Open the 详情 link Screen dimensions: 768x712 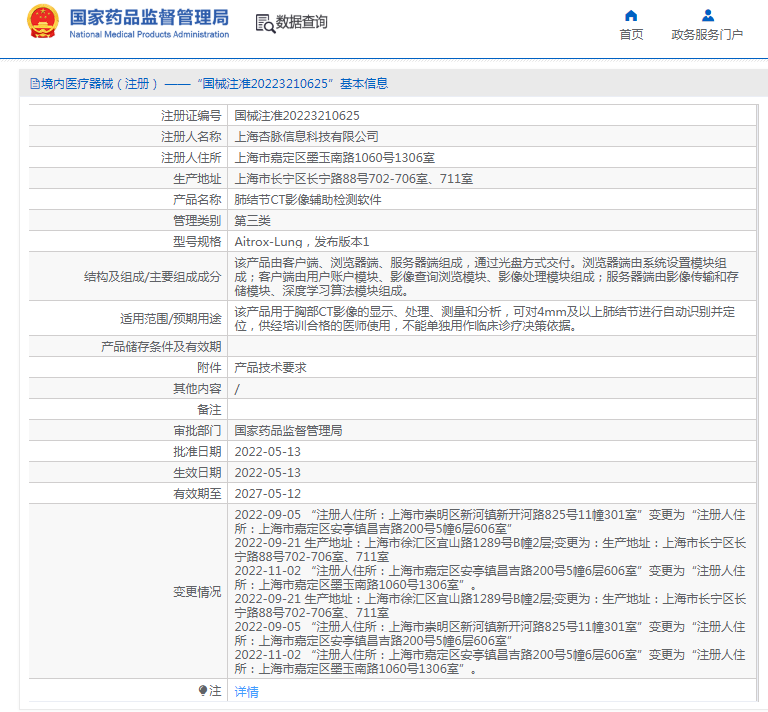pos(246,691)
